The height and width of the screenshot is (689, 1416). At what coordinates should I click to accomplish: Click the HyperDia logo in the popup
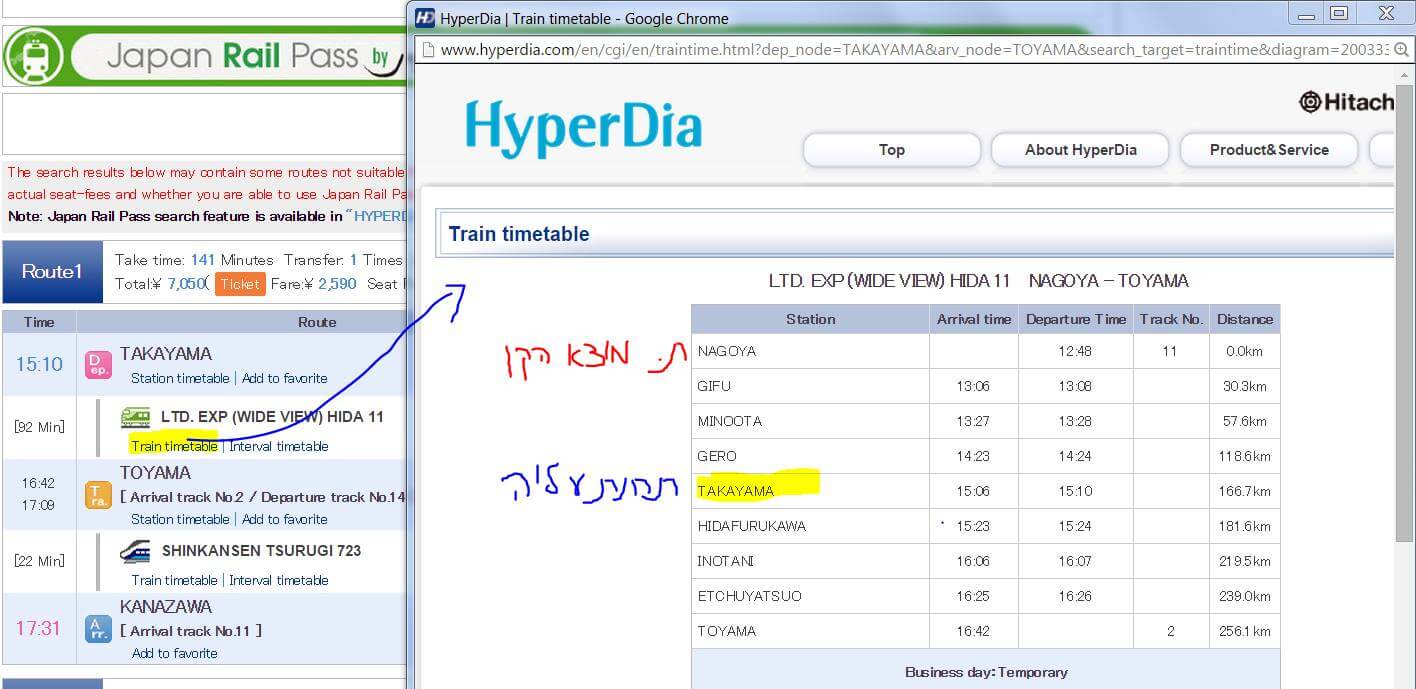pyautogui.click(x=583, y=129)
